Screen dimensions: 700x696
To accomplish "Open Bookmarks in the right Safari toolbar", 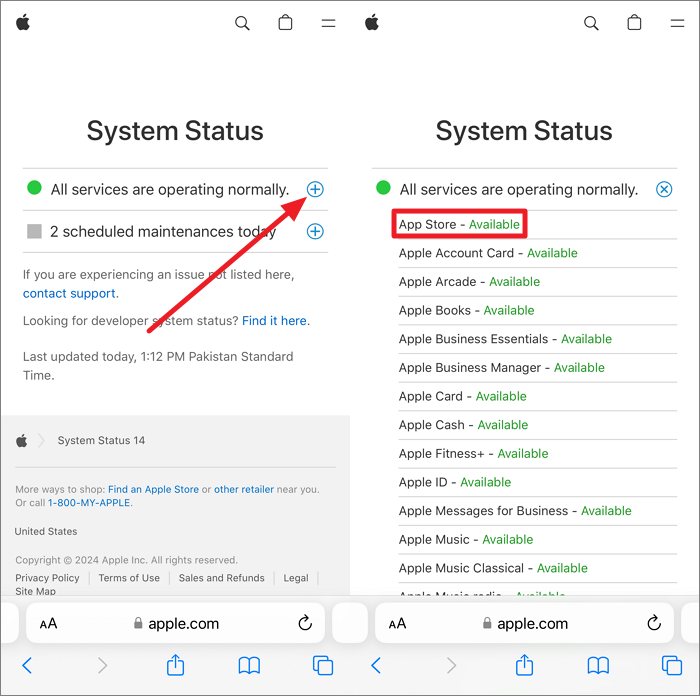I will click(x=598, y=665).
